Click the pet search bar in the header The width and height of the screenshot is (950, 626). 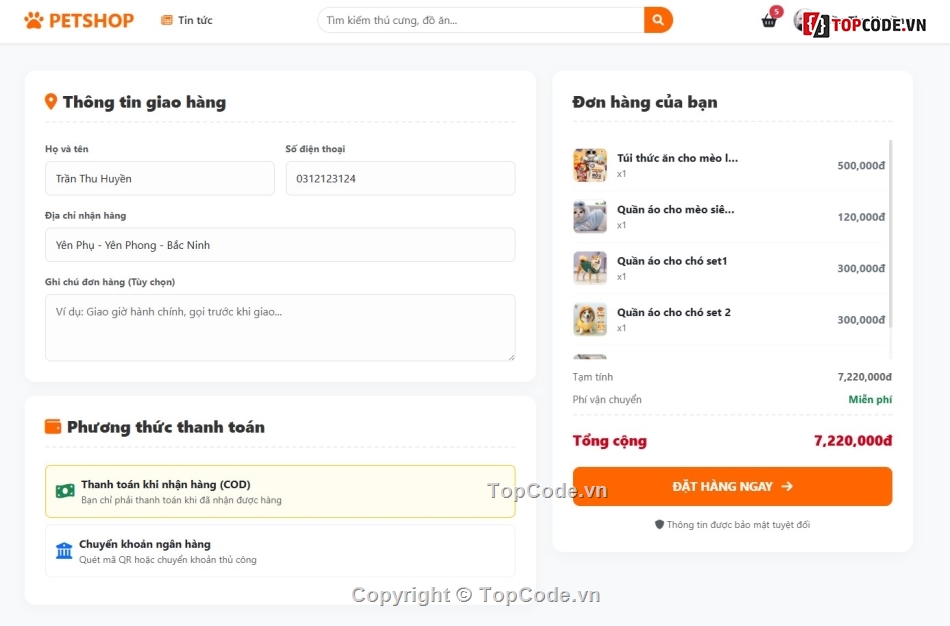point(480,19)
